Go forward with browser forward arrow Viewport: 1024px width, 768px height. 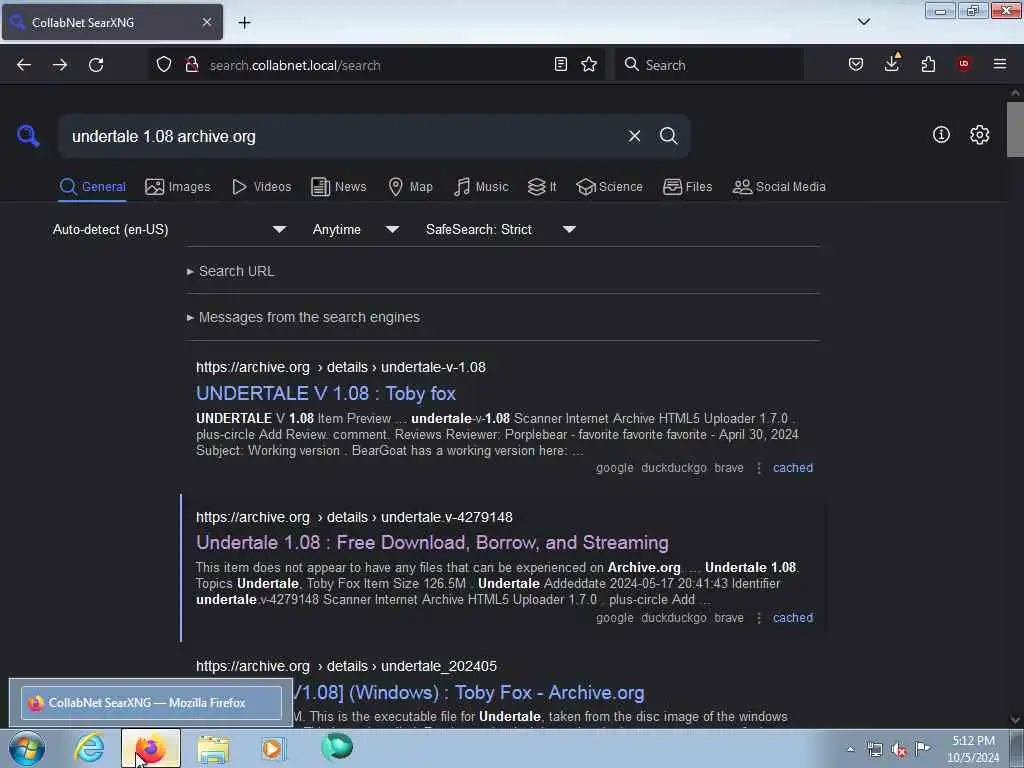pyautogui.click(x=60, y=65)
